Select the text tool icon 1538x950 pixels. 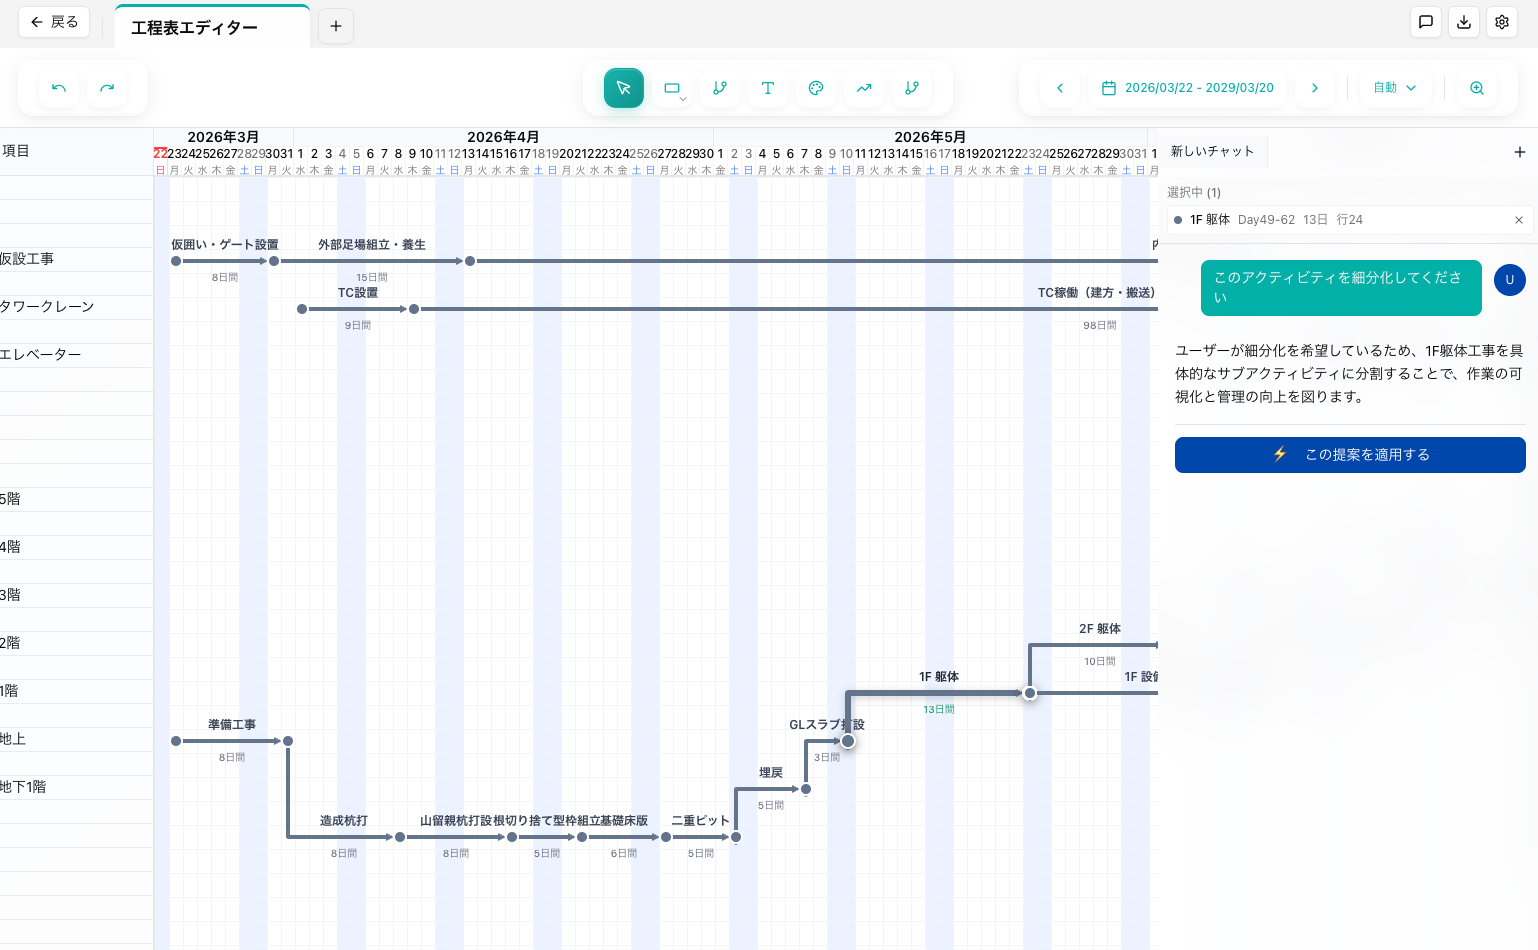(x=768, y=88)
